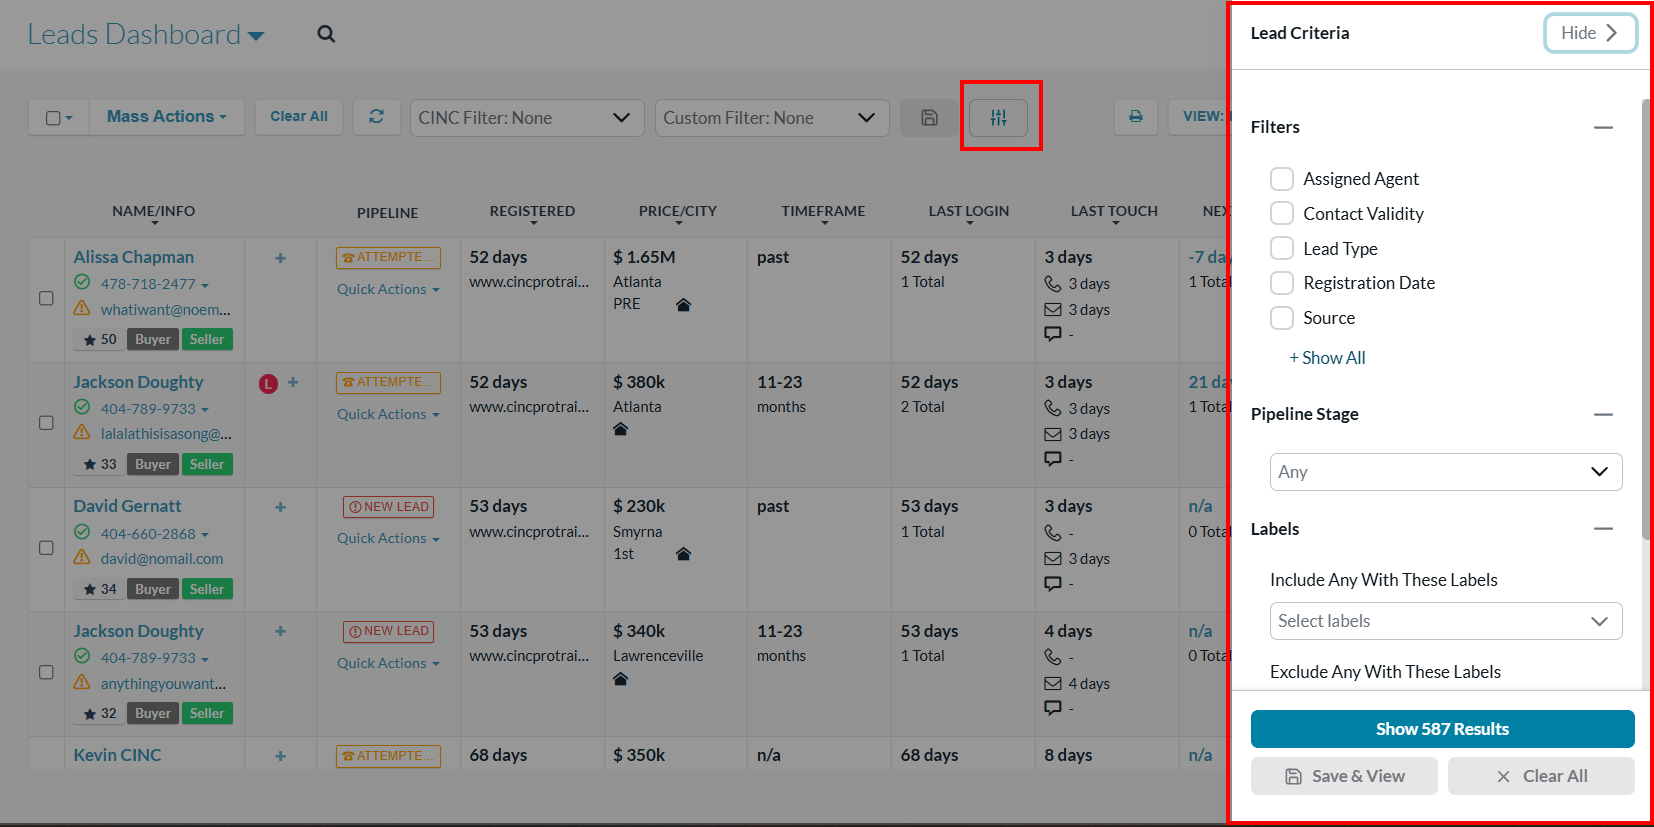Collapse the Filters section

1603,128
